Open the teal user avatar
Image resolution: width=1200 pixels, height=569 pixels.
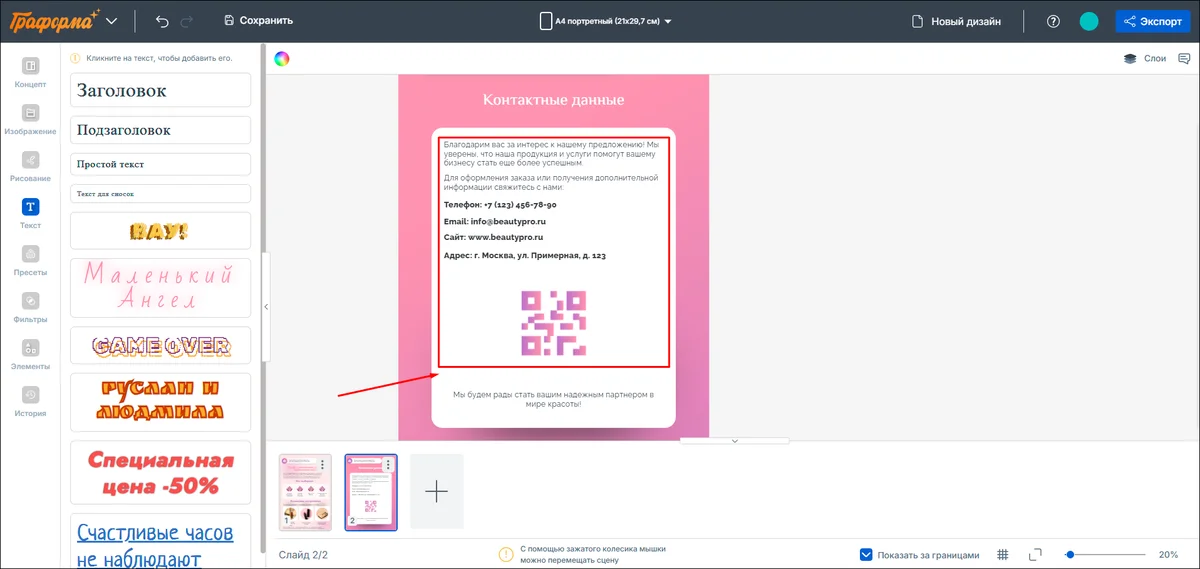click(1089, 21)
